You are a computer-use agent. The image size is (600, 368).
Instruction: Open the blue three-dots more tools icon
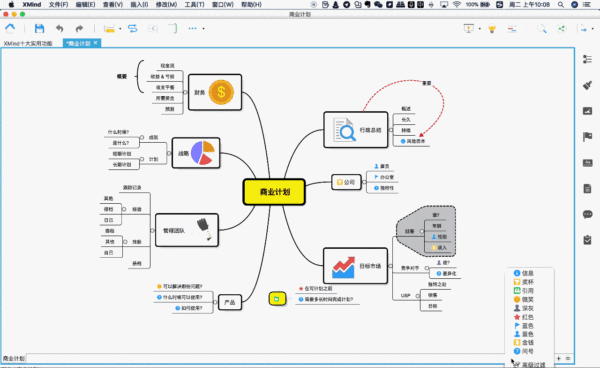192,28
